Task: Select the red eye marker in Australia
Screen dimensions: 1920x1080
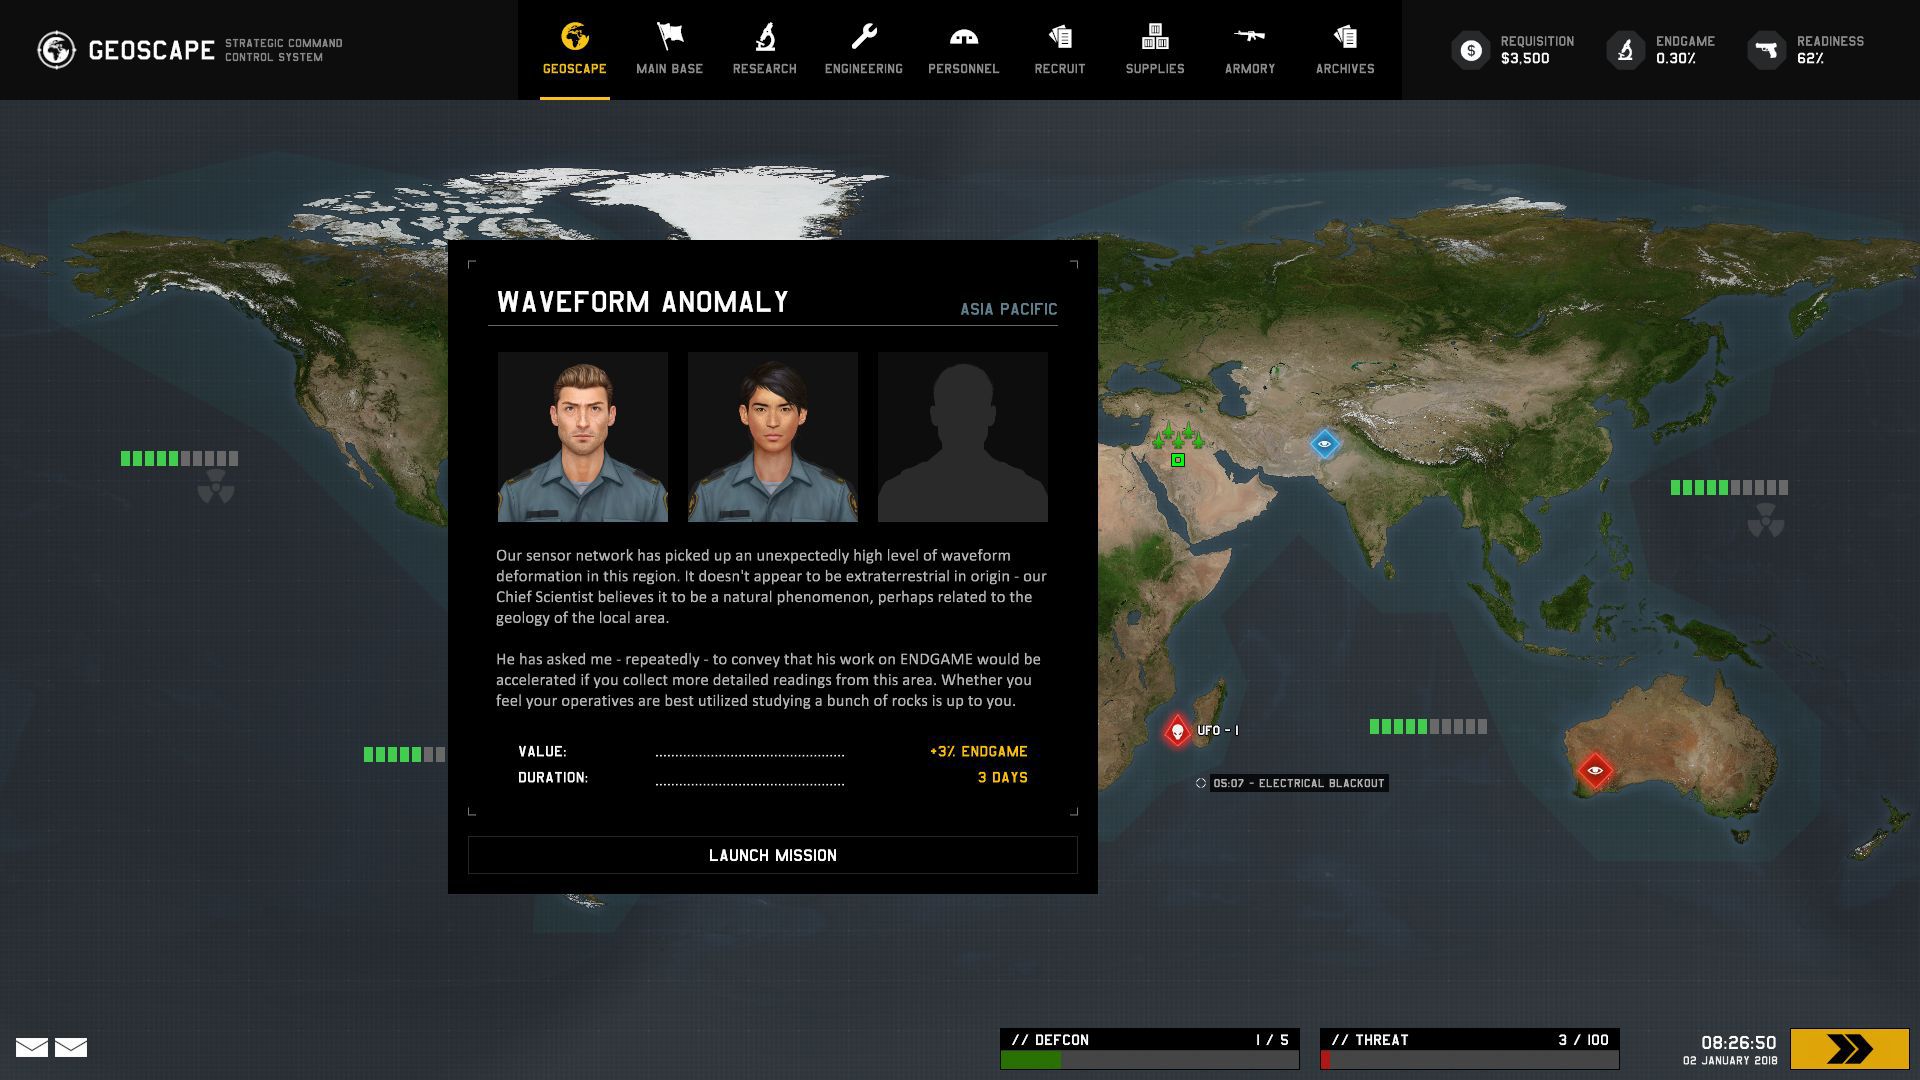Action: point(1594,770)
